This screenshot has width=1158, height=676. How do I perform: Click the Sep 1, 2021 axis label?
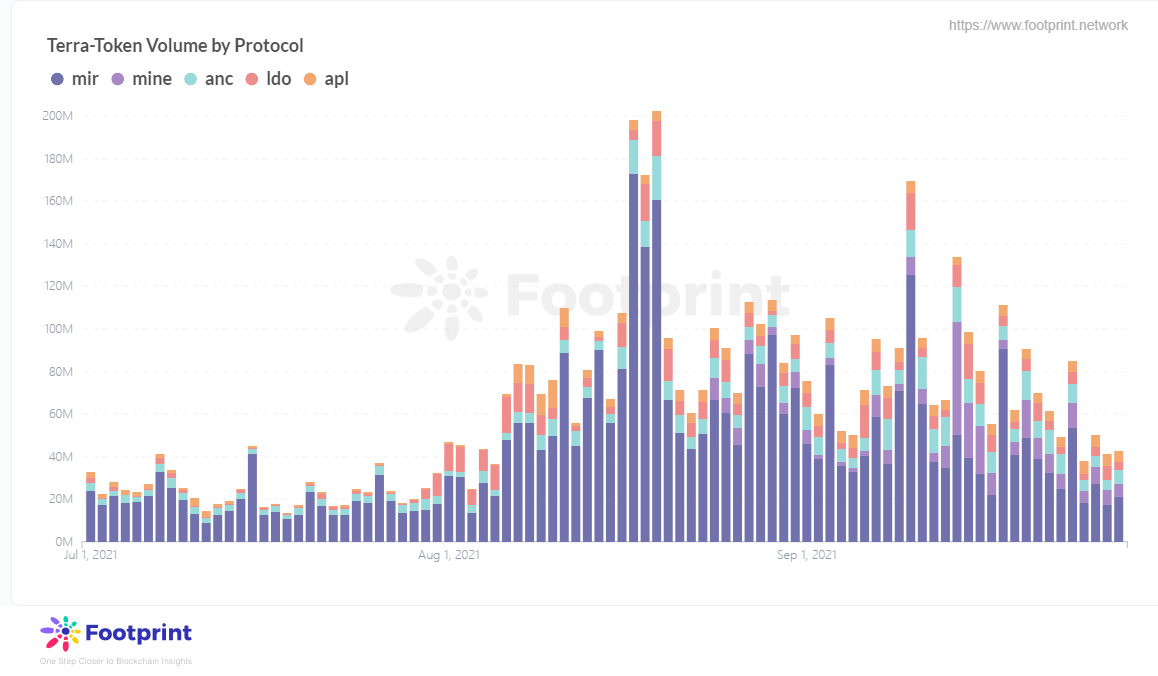(806, 554)
